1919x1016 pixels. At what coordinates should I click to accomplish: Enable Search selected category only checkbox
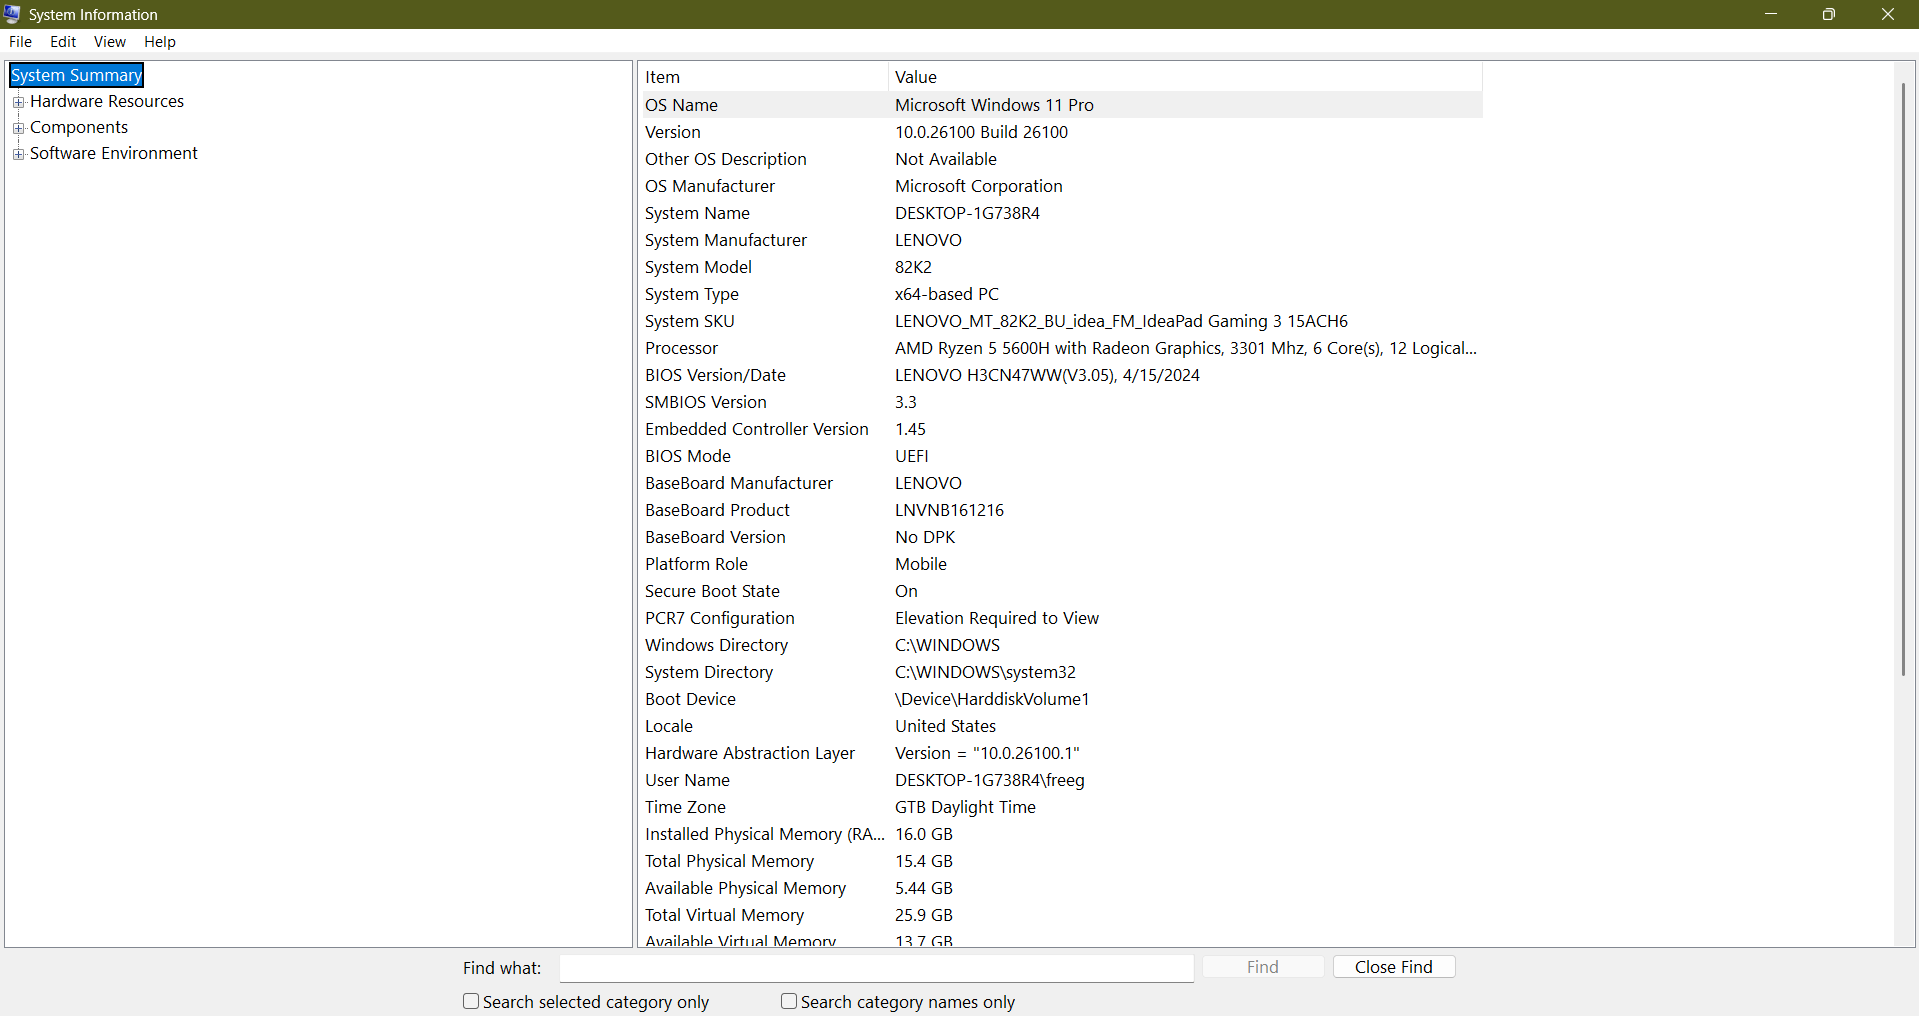pos(471,1001)
